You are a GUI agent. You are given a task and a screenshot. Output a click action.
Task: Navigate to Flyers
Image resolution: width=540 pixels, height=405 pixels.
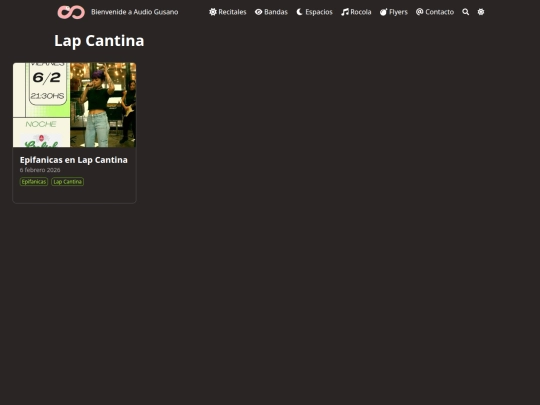point(394,12)
